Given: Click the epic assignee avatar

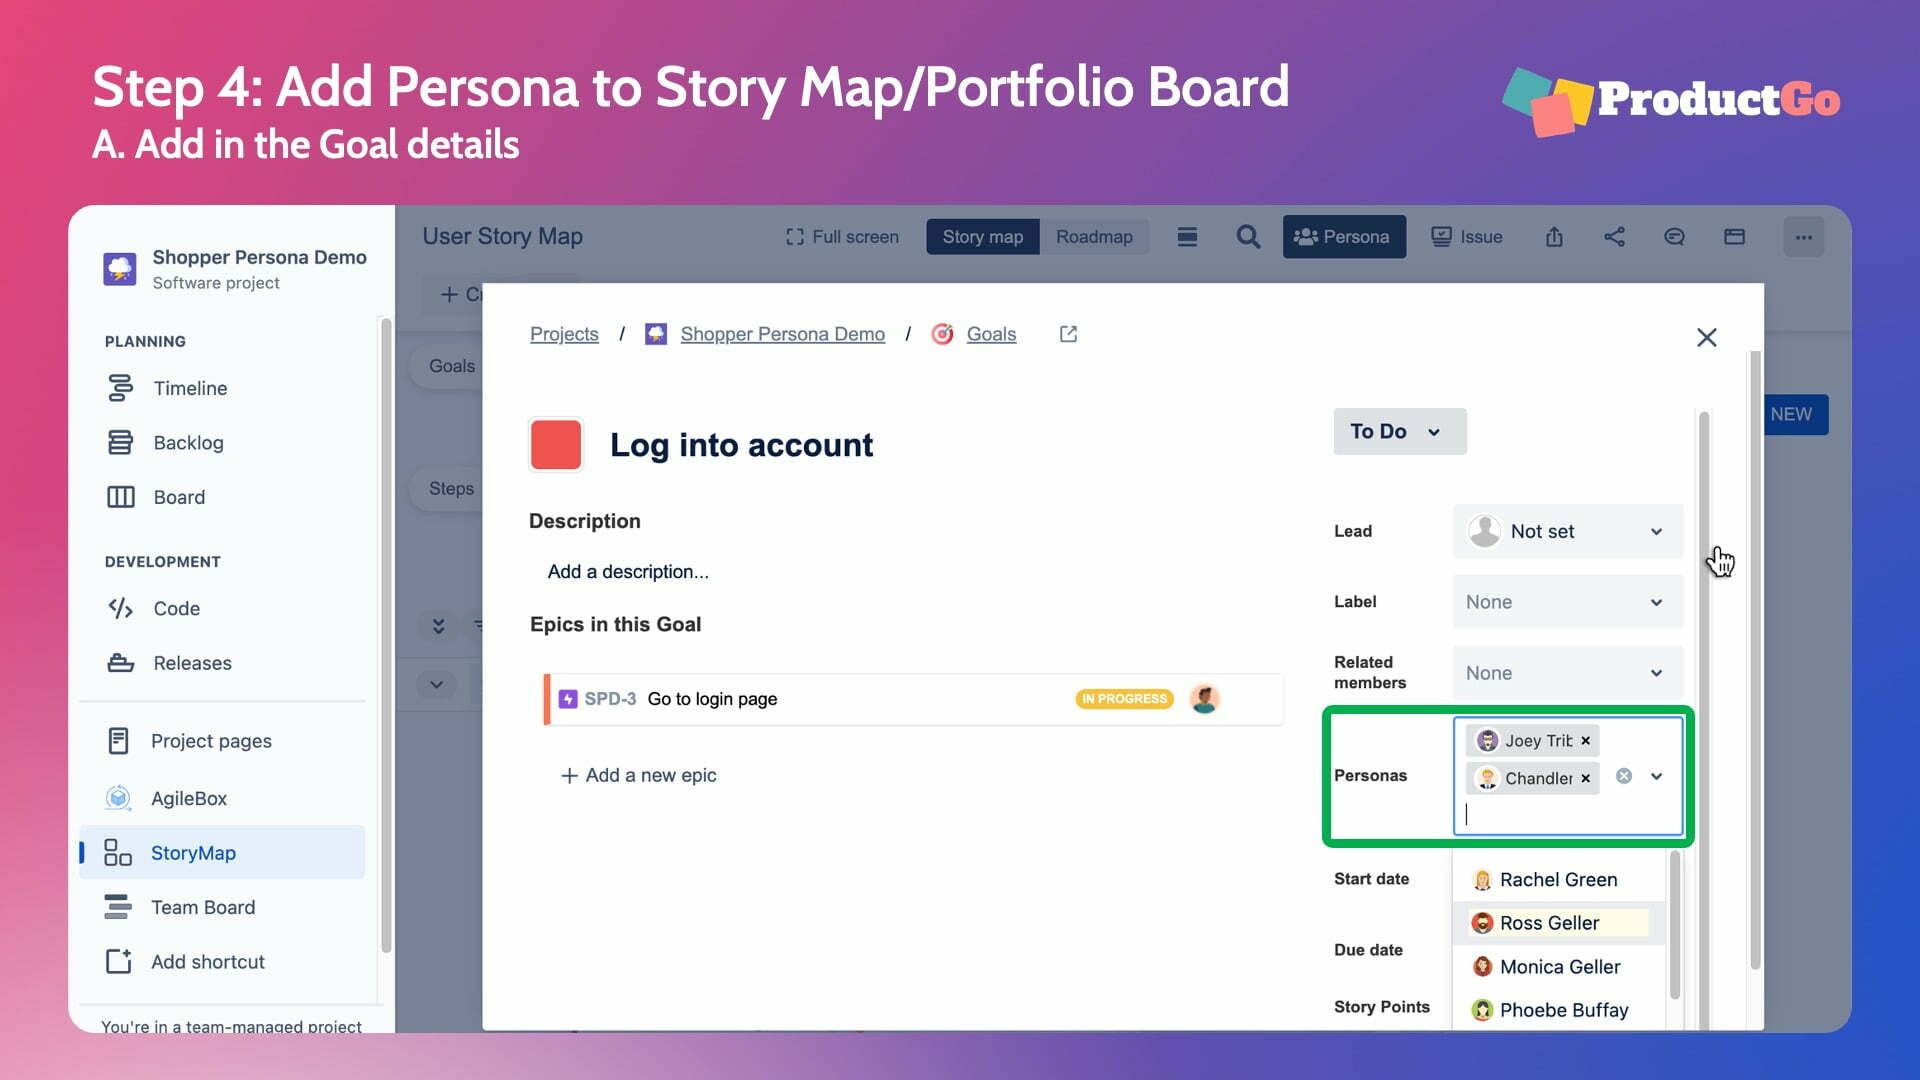Looking at the screenshot, I should [x=1205, y=699].
